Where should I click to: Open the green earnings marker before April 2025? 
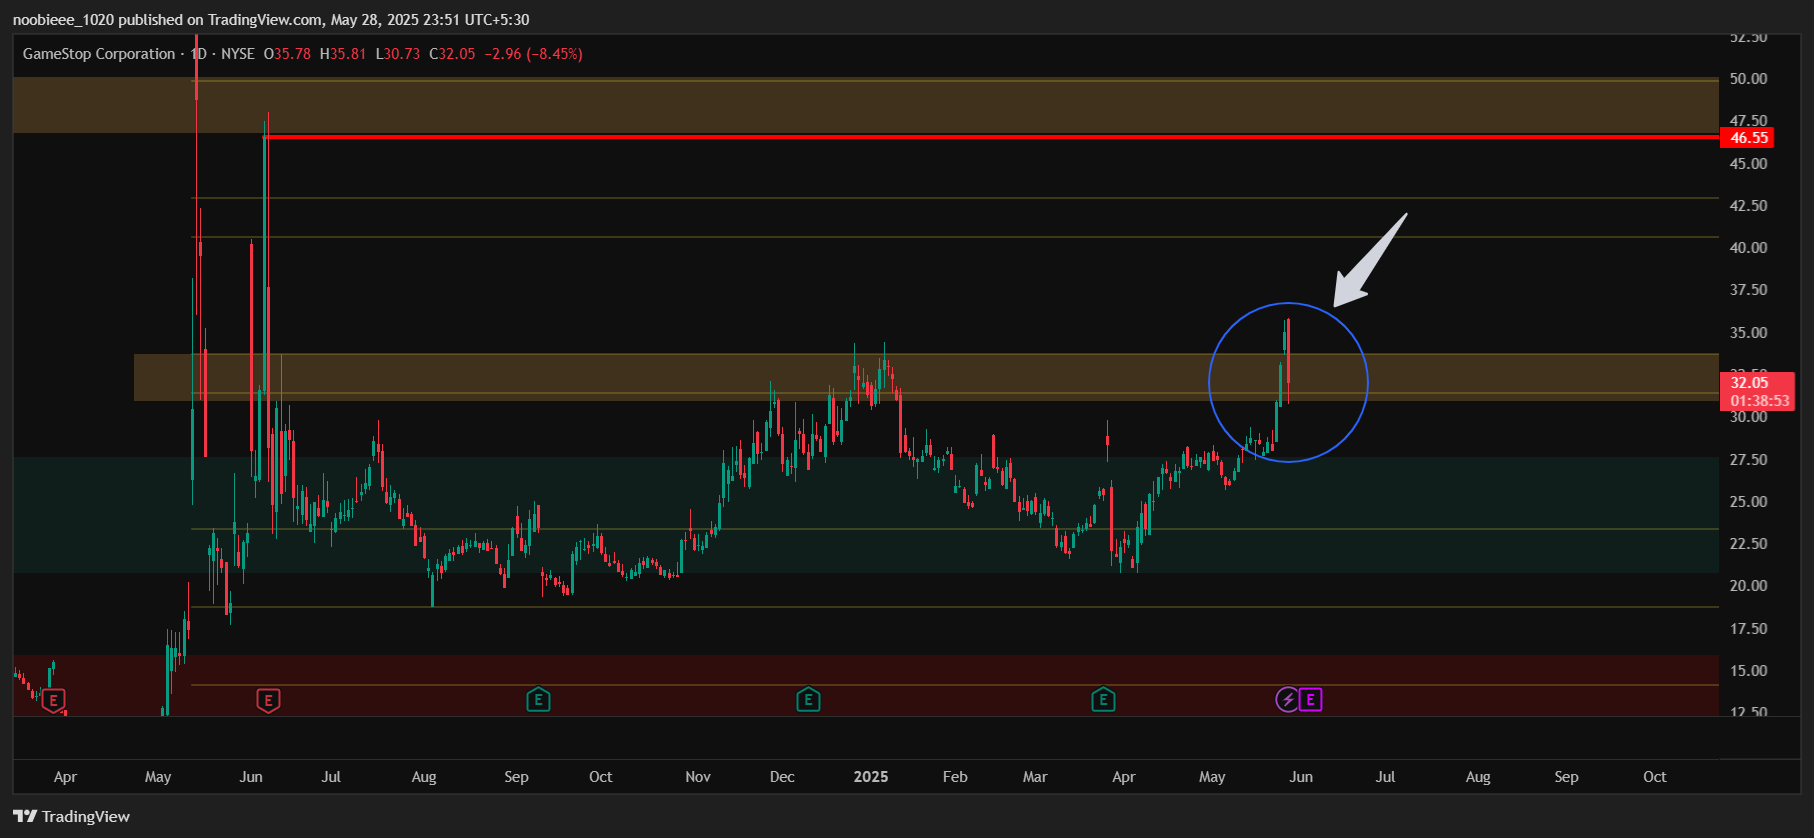point(1103,700)
